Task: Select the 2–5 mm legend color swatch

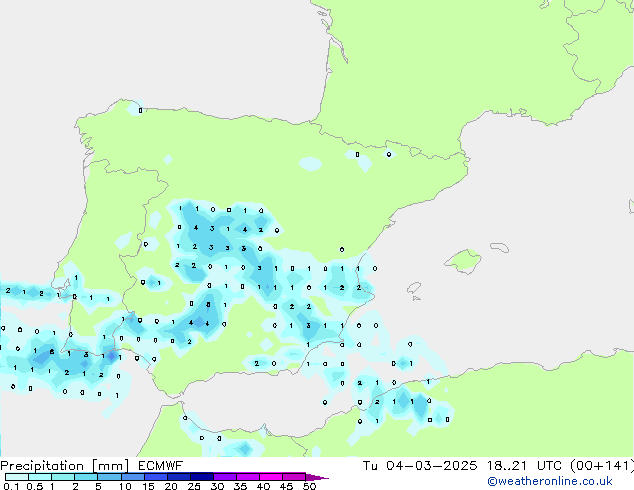Action: point(86,477)
